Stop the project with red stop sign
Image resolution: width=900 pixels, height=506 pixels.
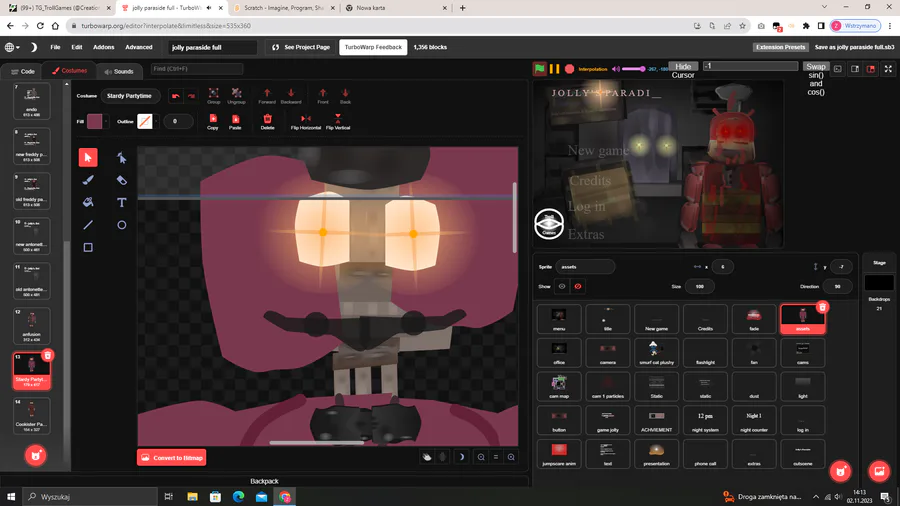pyautogui.click(x=569, y=69)
